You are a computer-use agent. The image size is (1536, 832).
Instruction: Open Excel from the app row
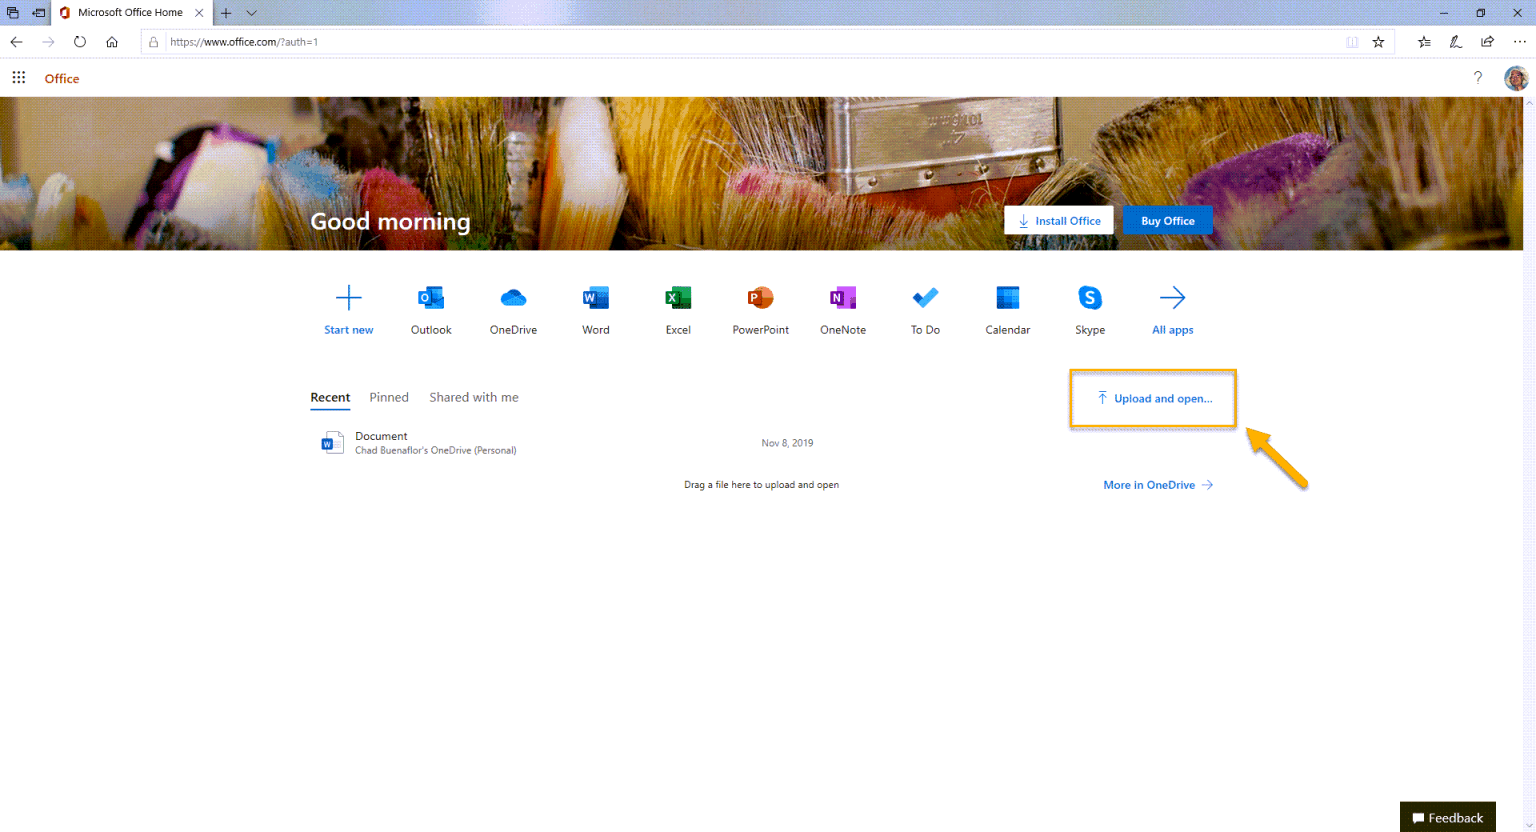click(677, 305)
